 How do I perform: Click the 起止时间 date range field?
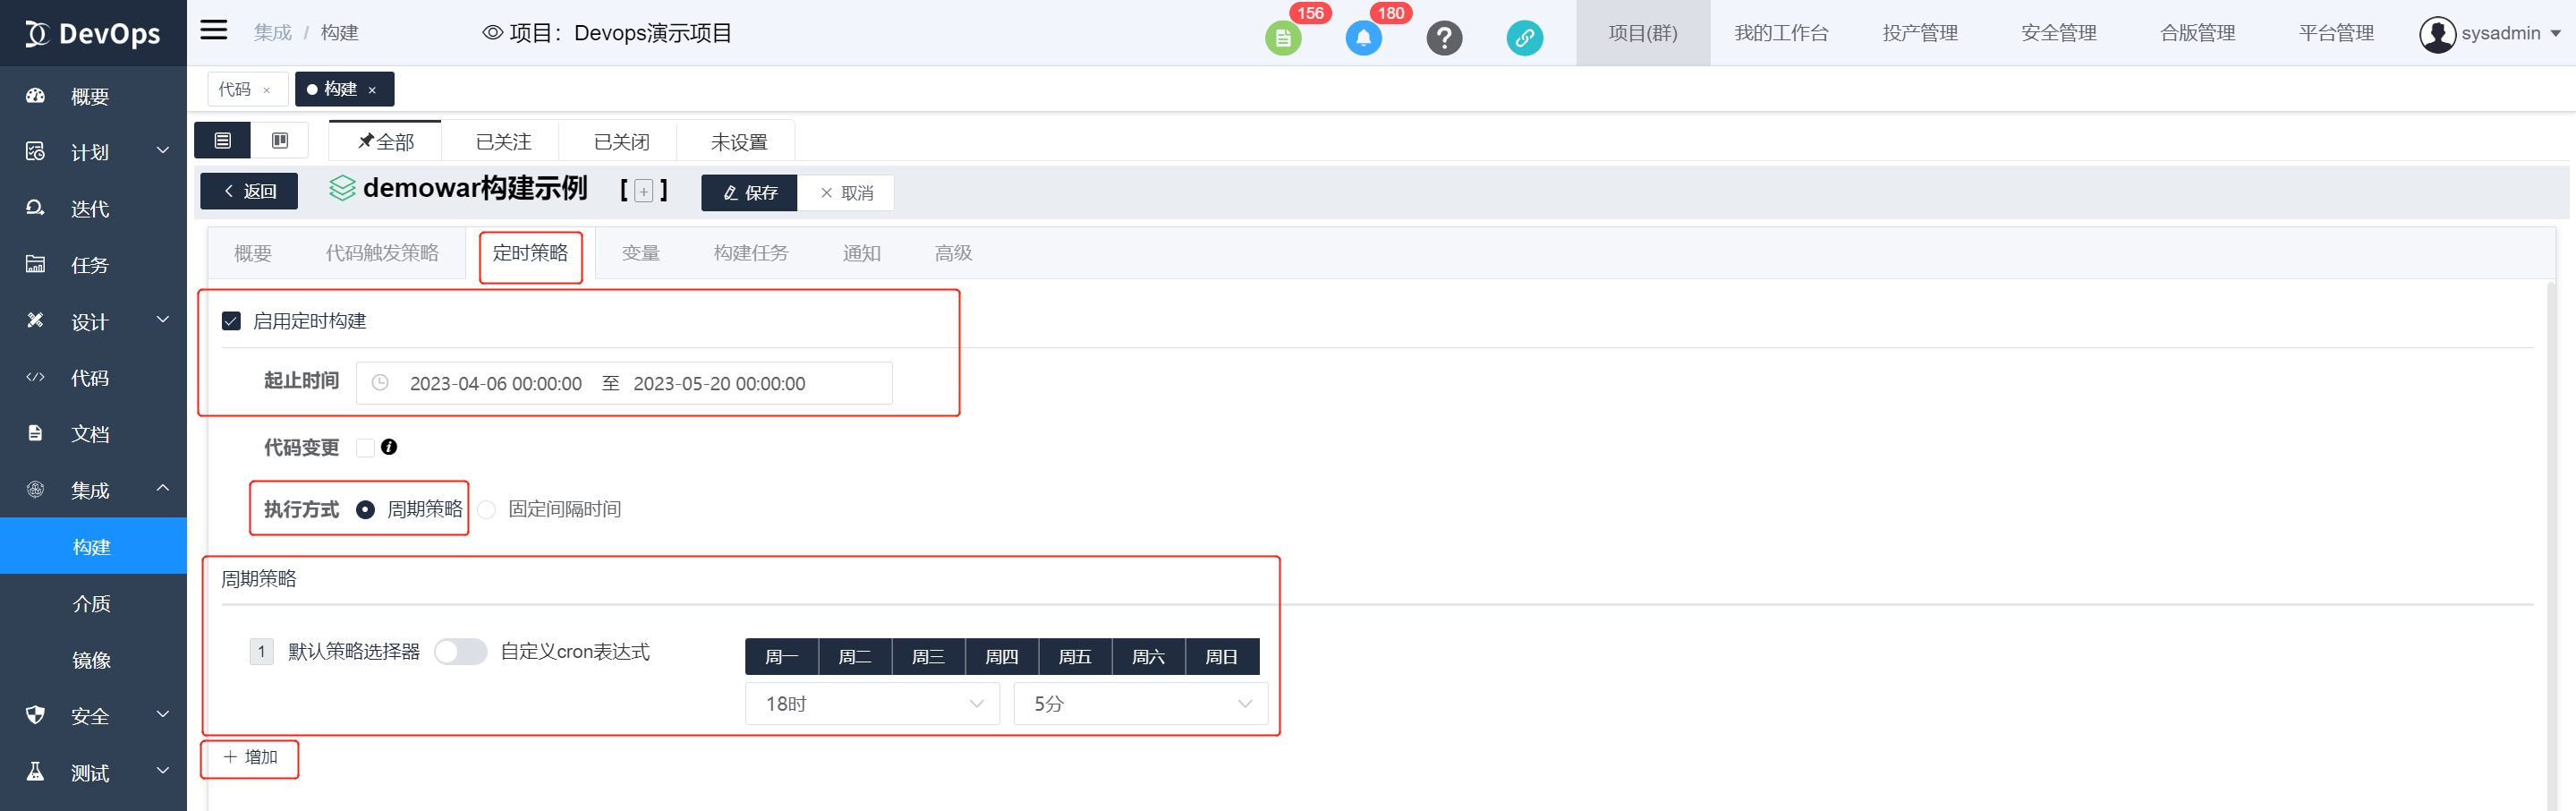[623, 383]
